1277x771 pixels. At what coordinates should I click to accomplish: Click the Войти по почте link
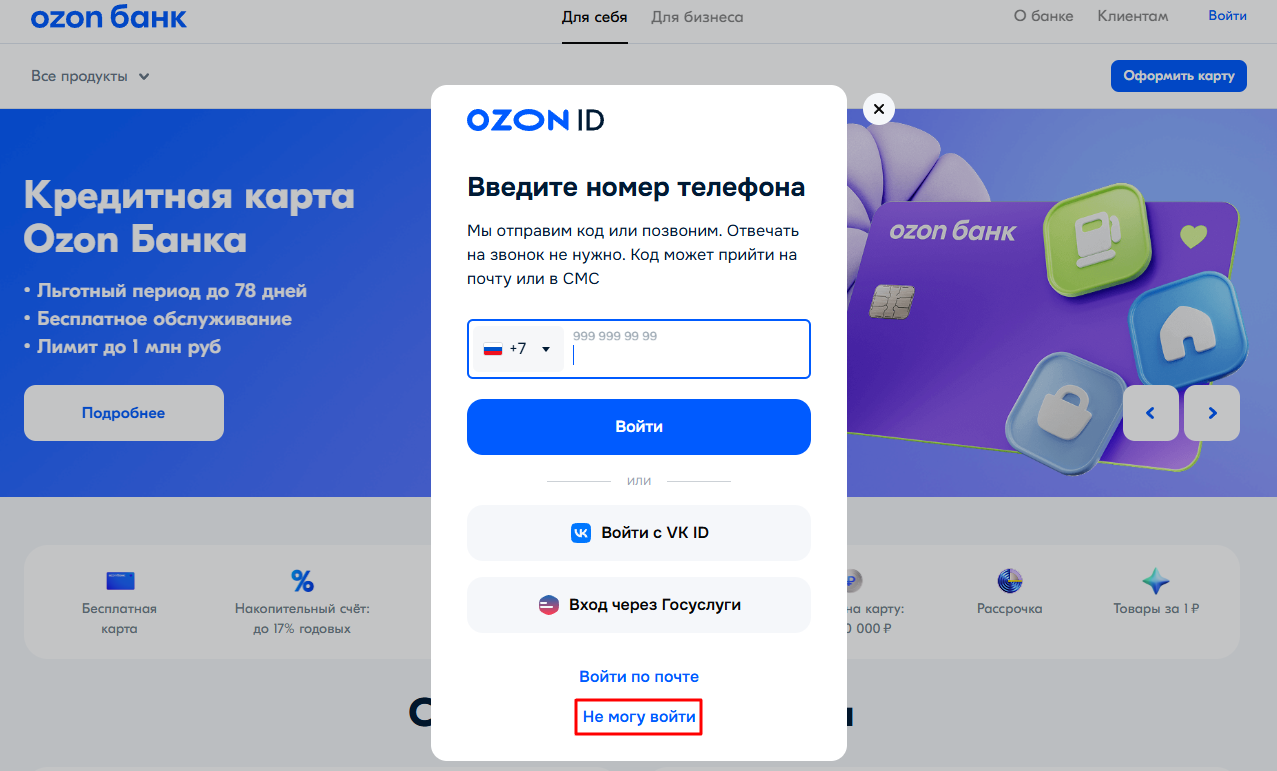click(x=639, y=677)
